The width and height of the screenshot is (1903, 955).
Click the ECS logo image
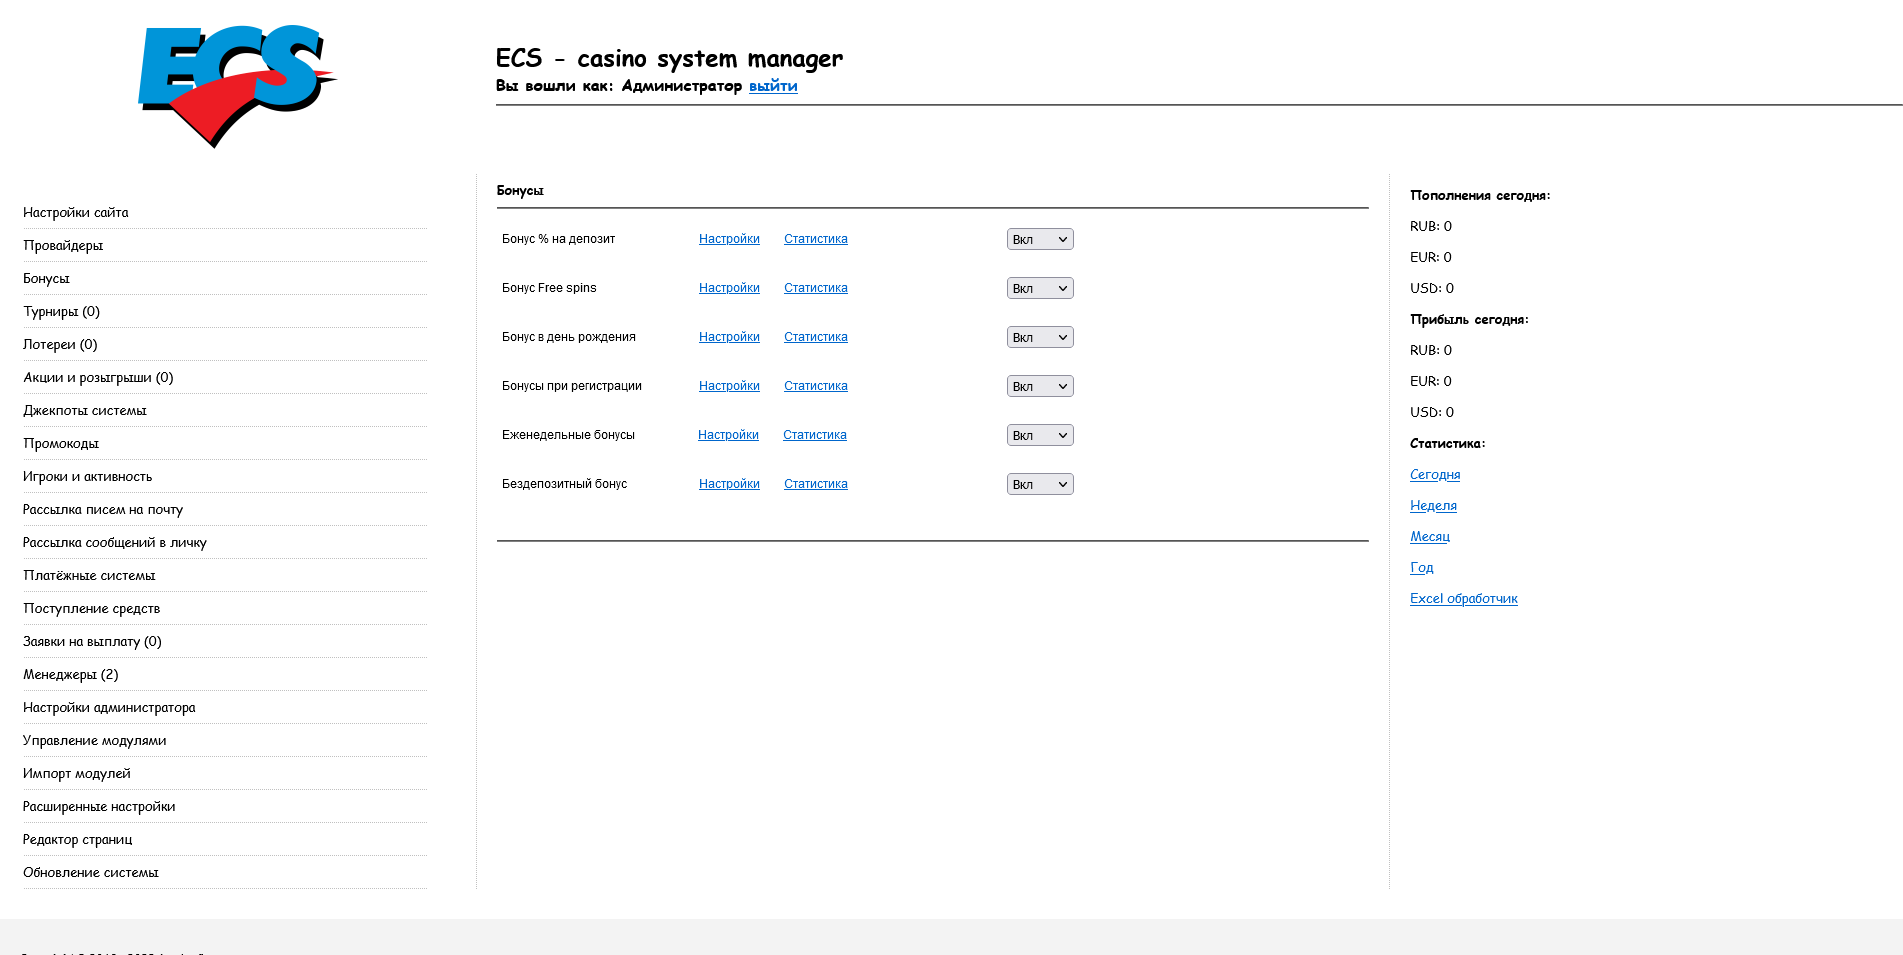coord(237,85)
